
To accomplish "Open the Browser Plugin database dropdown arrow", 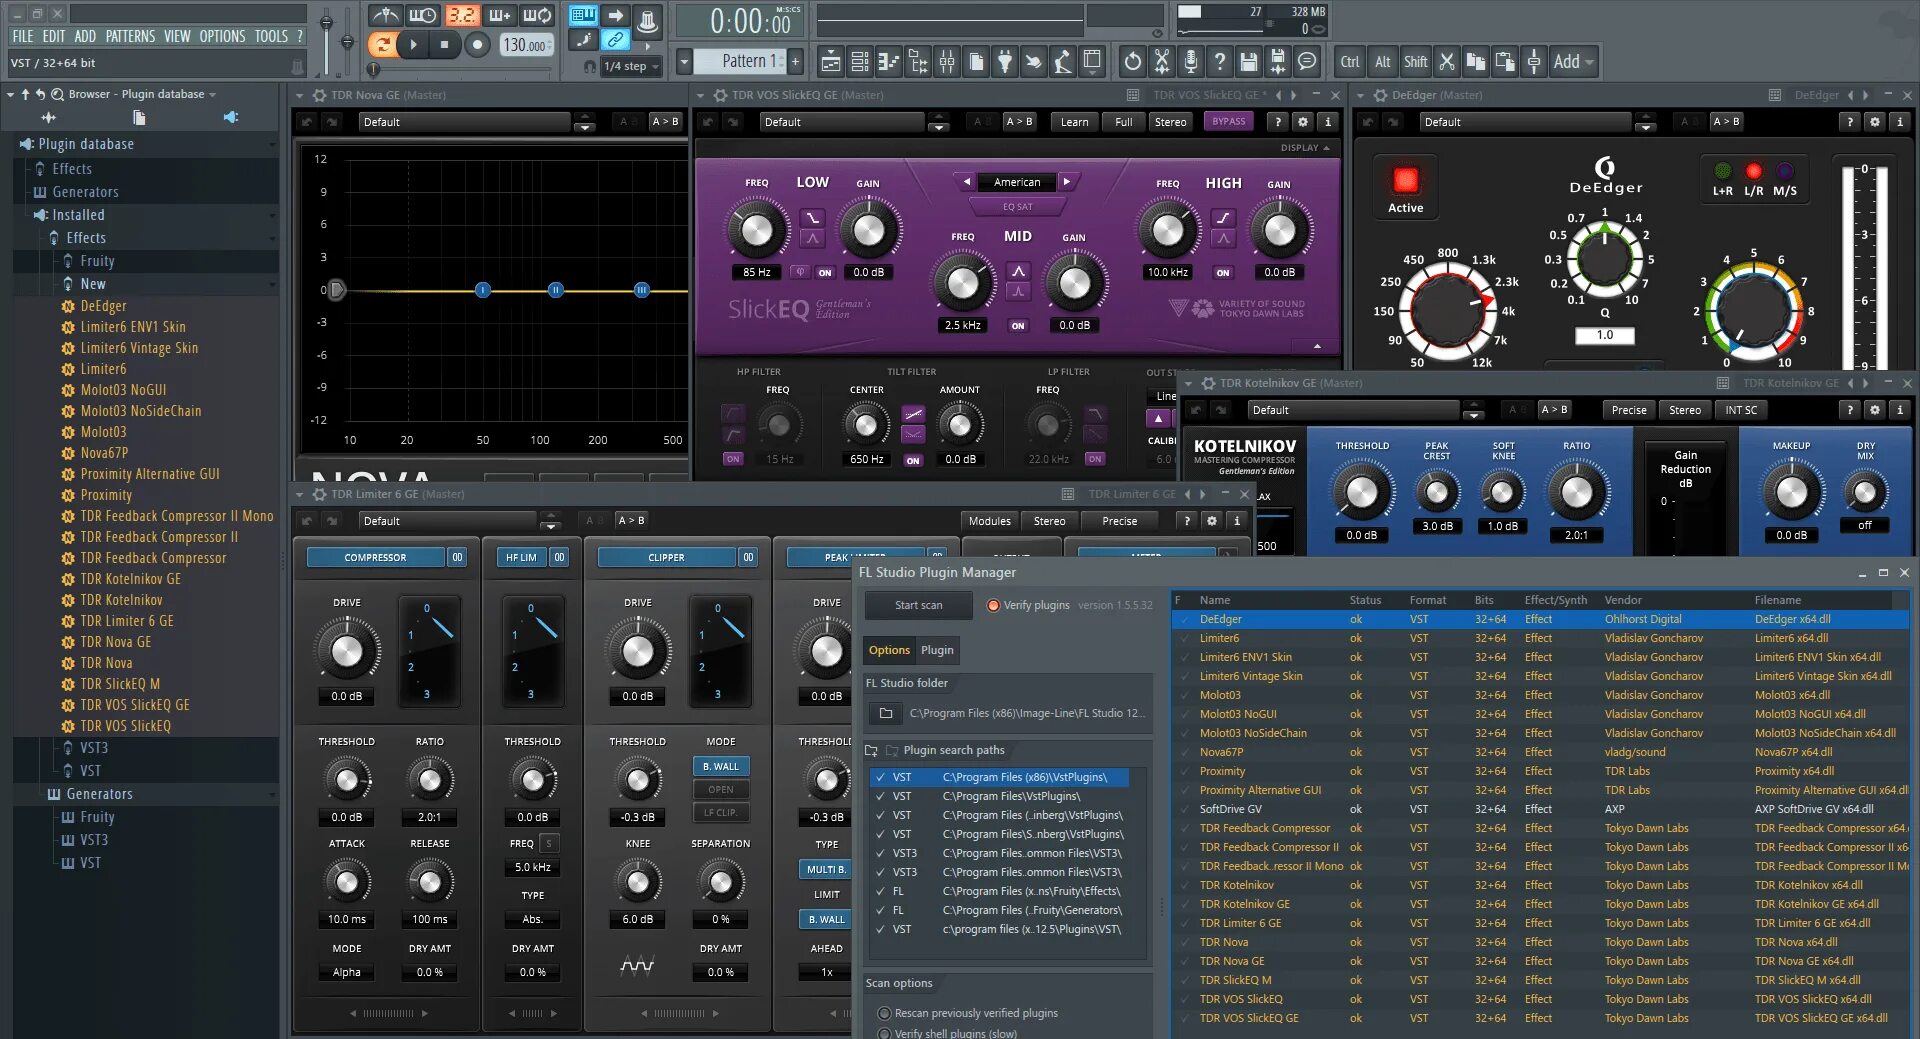I will tap(212, 95).
